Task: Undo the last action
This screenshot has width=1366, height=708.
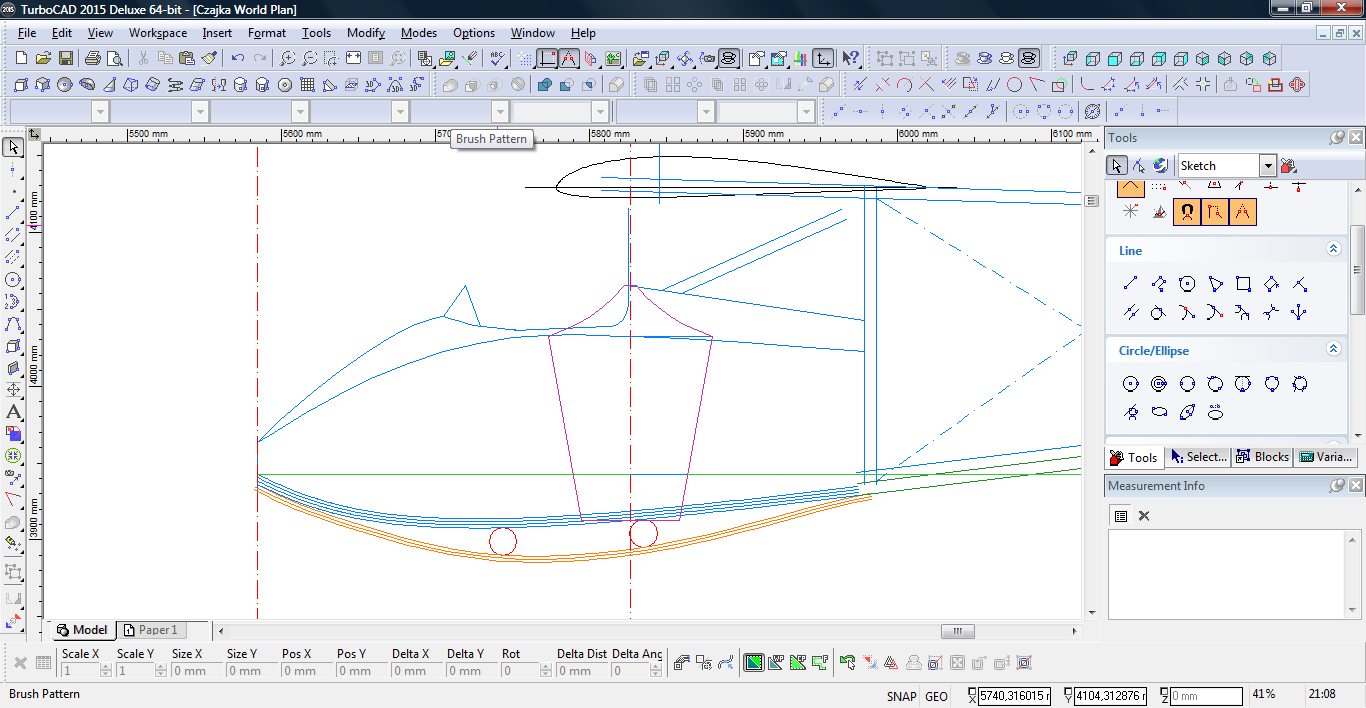Action: click(x=238, y=59)
